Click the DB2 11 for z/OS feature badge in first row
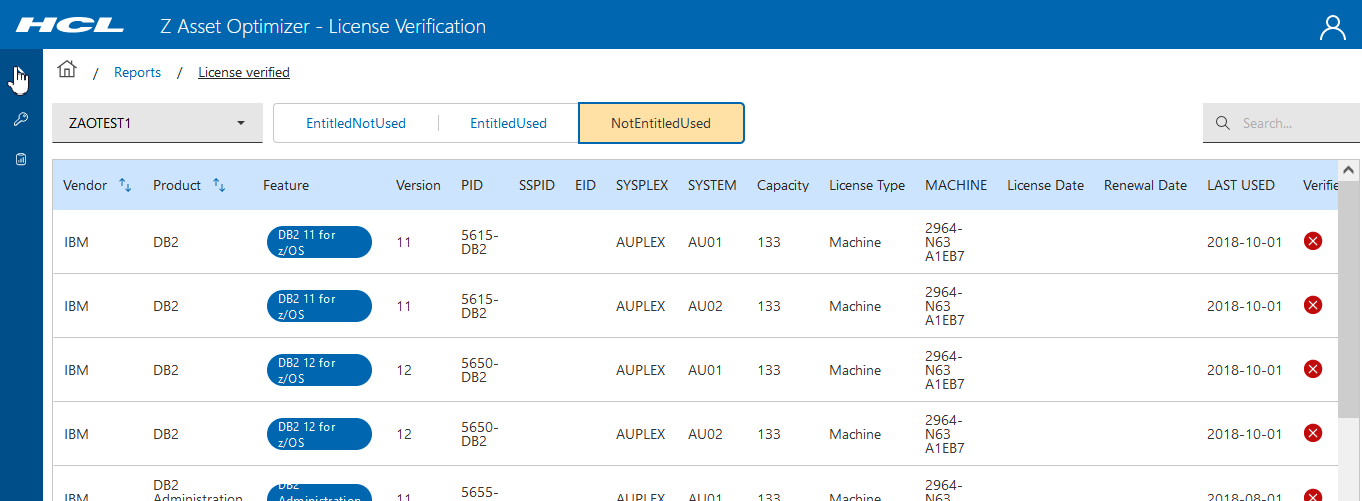Screen dimensions: 1362x501 319,242
